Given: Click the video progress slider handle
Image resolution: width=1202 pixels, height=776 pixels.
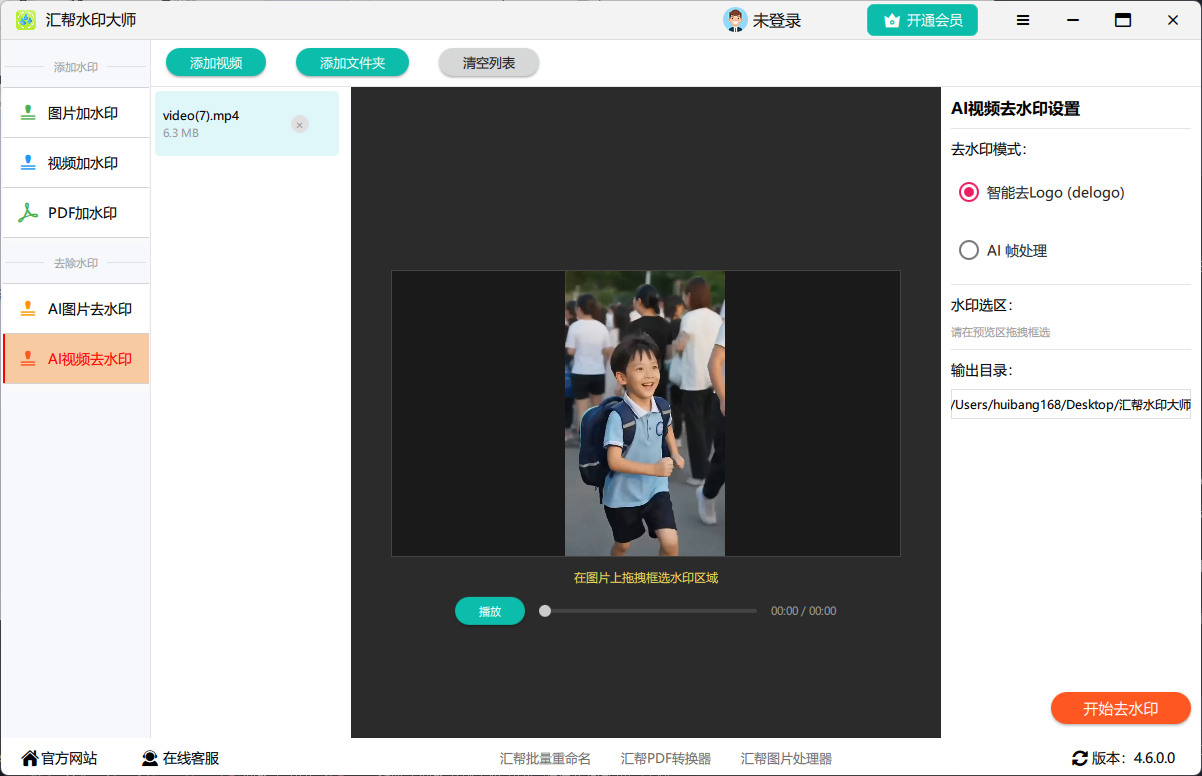Looking at the screenshot, I should 545,611.
